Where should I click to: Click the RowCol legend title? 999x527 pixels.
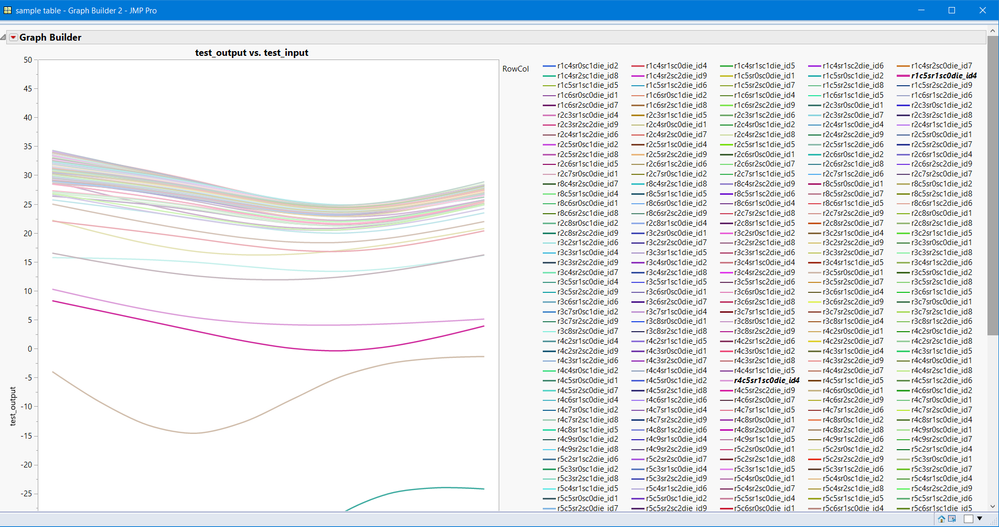(x=515, y=69)
